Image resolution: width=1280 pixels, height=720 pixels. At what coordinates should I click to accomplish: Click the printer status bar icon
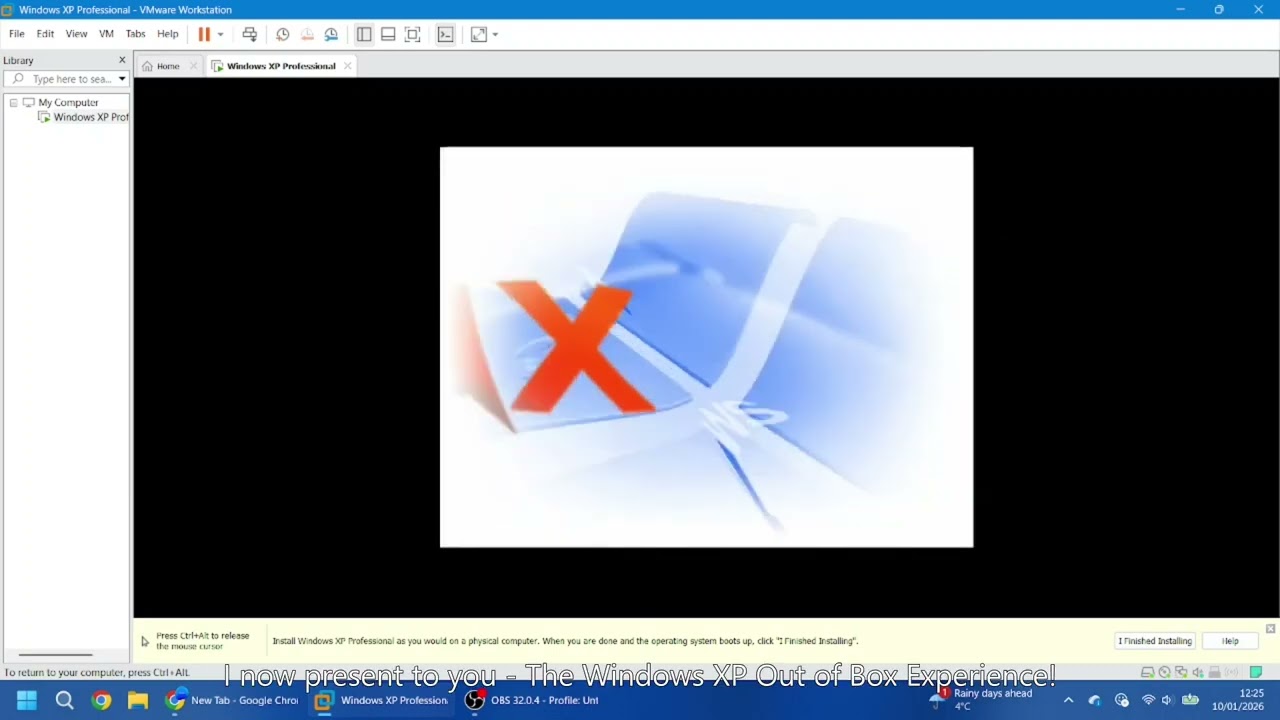pos(1215,672)
